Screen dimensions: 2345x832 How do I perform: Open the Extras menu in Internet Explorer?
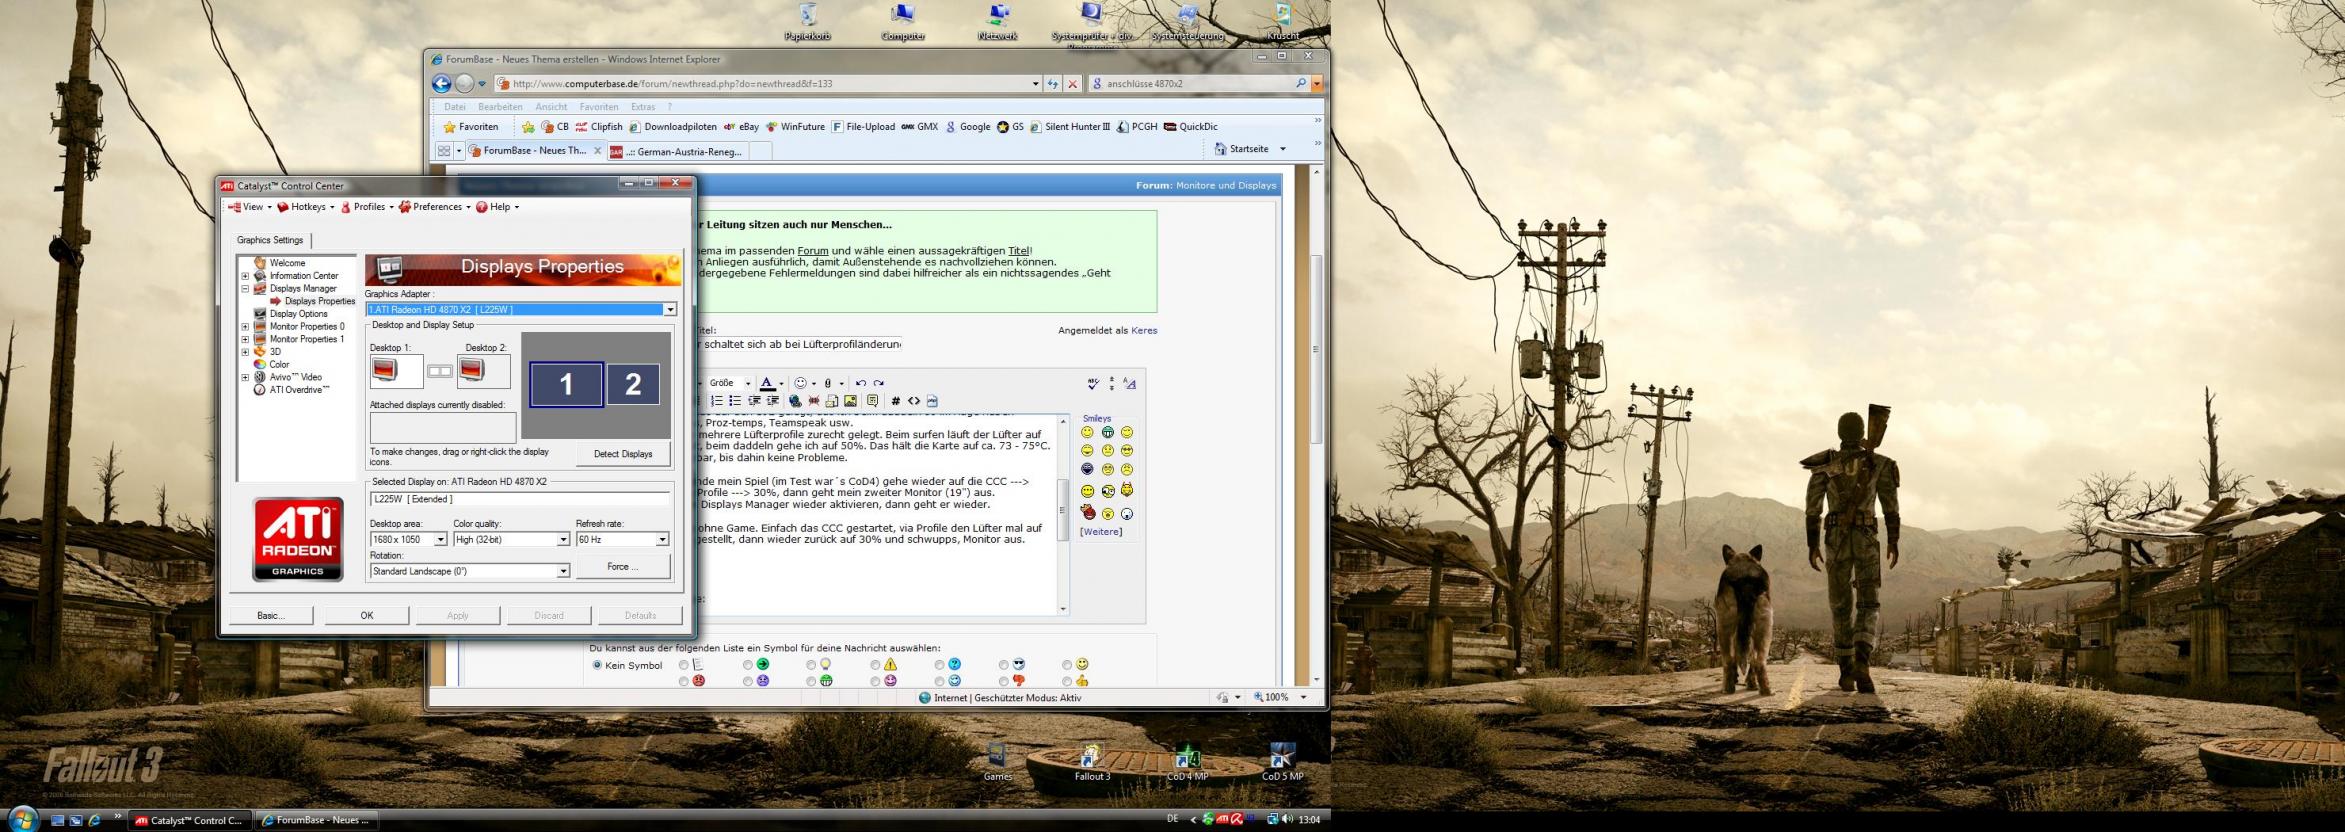643,107
